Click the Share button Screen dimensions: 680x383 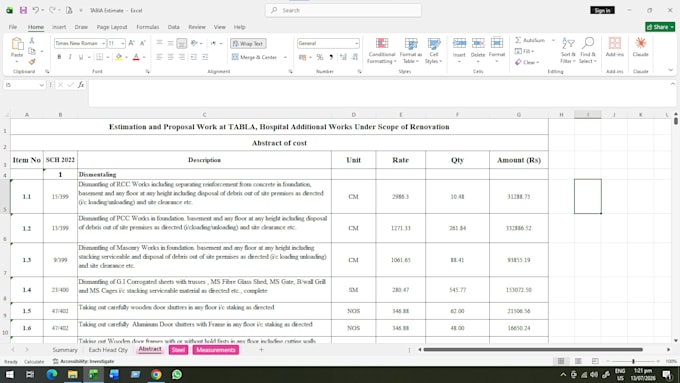click(x=660, y=27)
